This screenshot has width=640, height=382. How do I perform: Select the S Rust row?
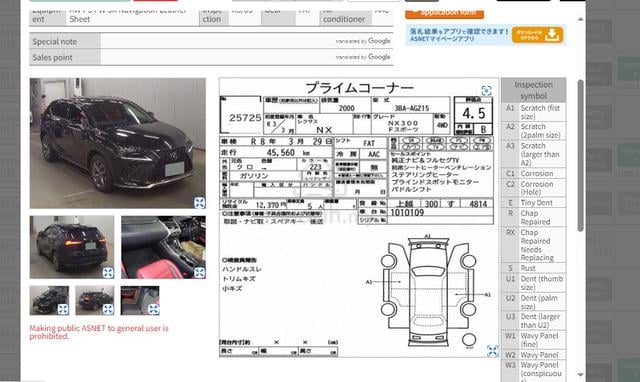(x=533, y=268)
